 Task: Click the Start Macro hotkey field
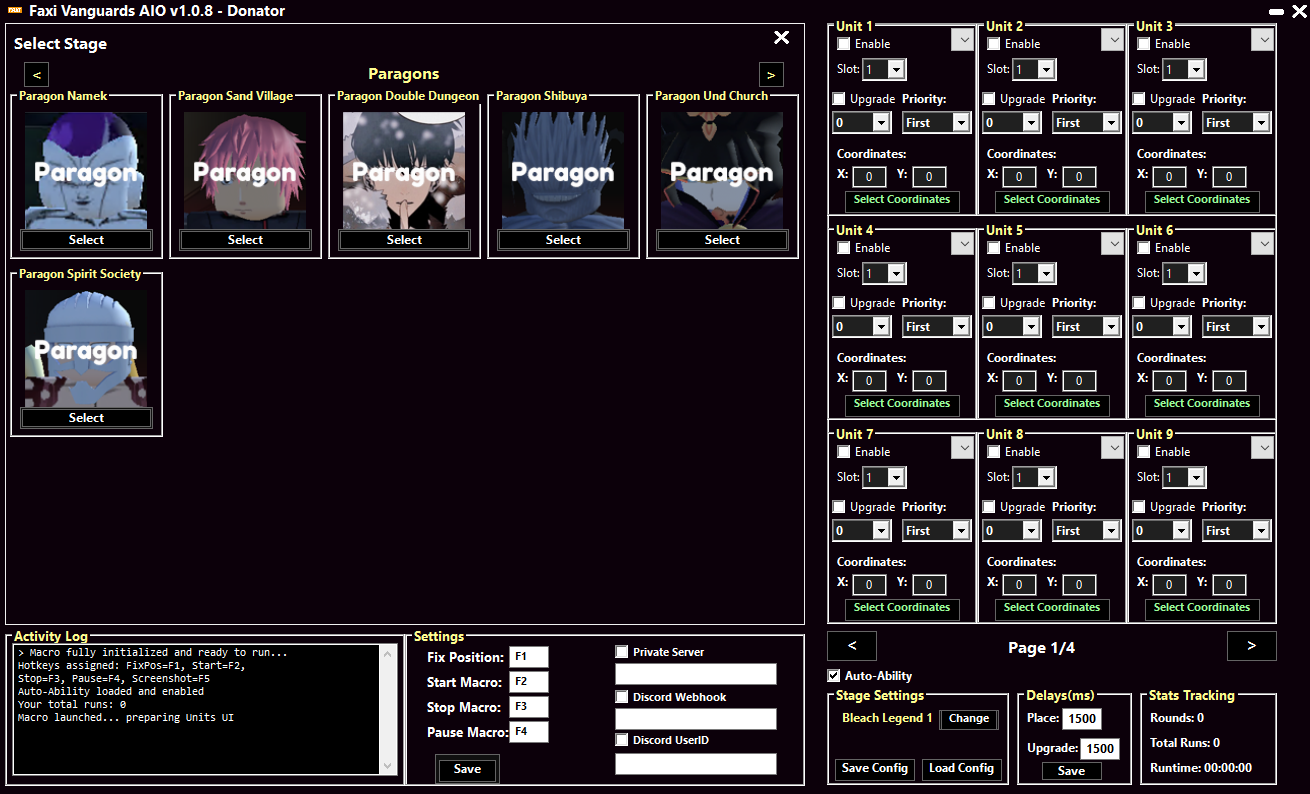pyautogui.click(x=529, y=682)
